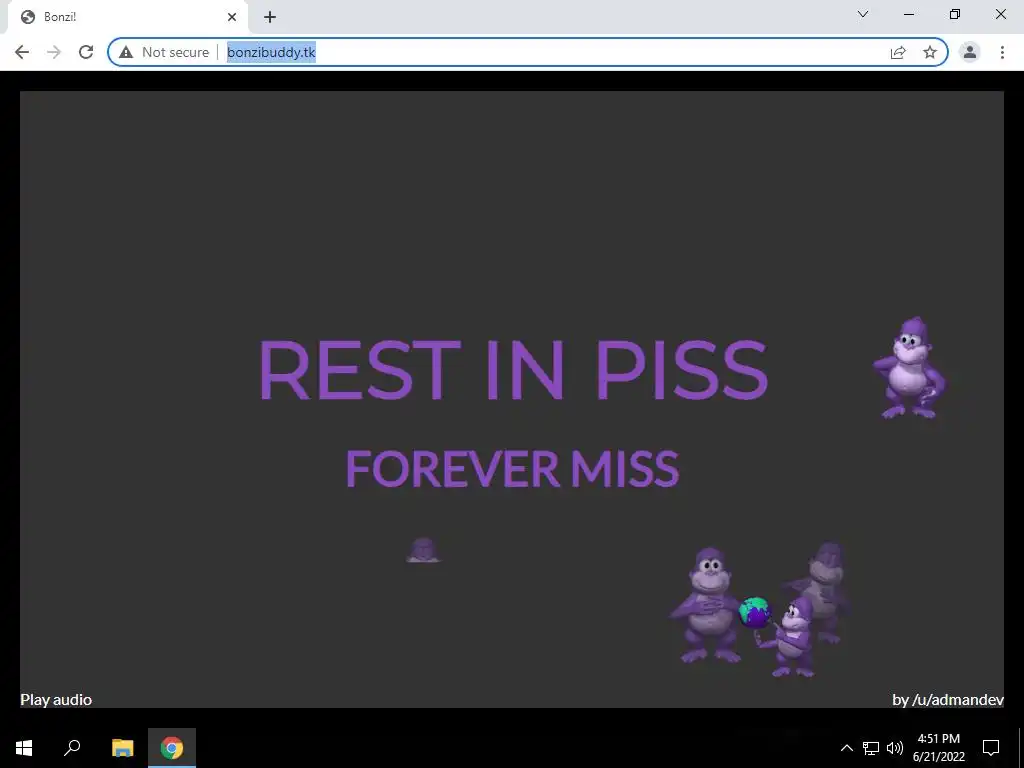Show hidden system tray icons

click(846, 748)
